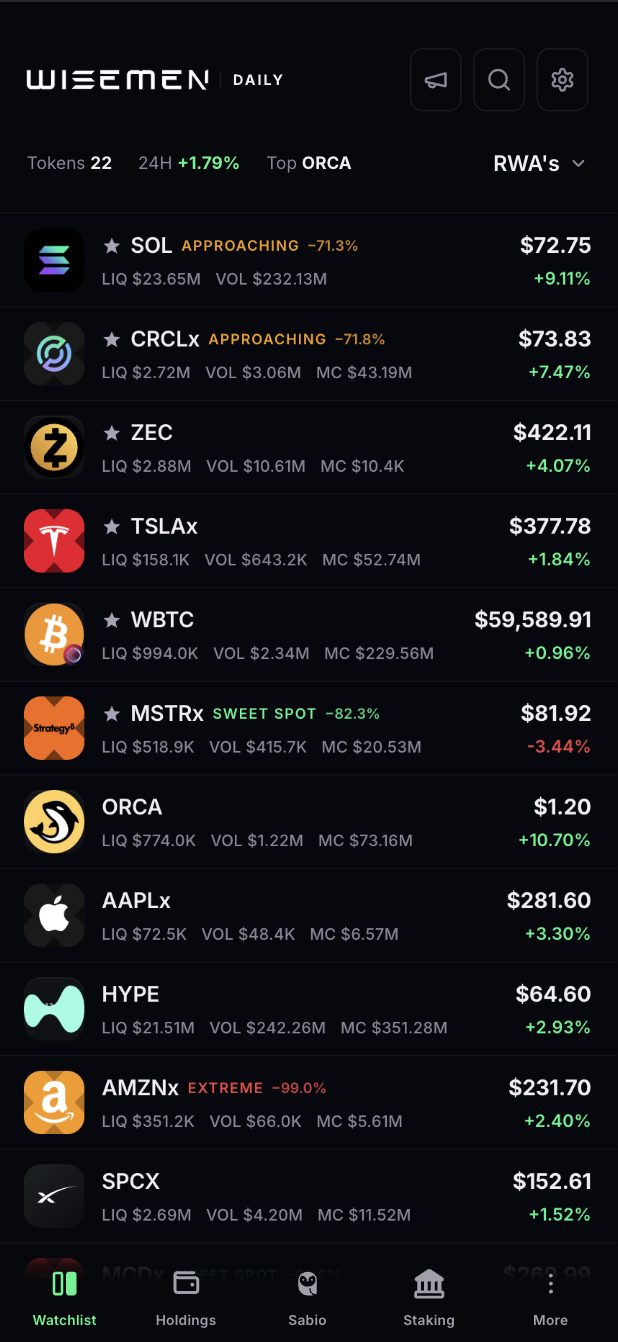Open the announcements megaphone icon
The width and height of the screenshot is (618, 1342).
(x=436, y=80)
